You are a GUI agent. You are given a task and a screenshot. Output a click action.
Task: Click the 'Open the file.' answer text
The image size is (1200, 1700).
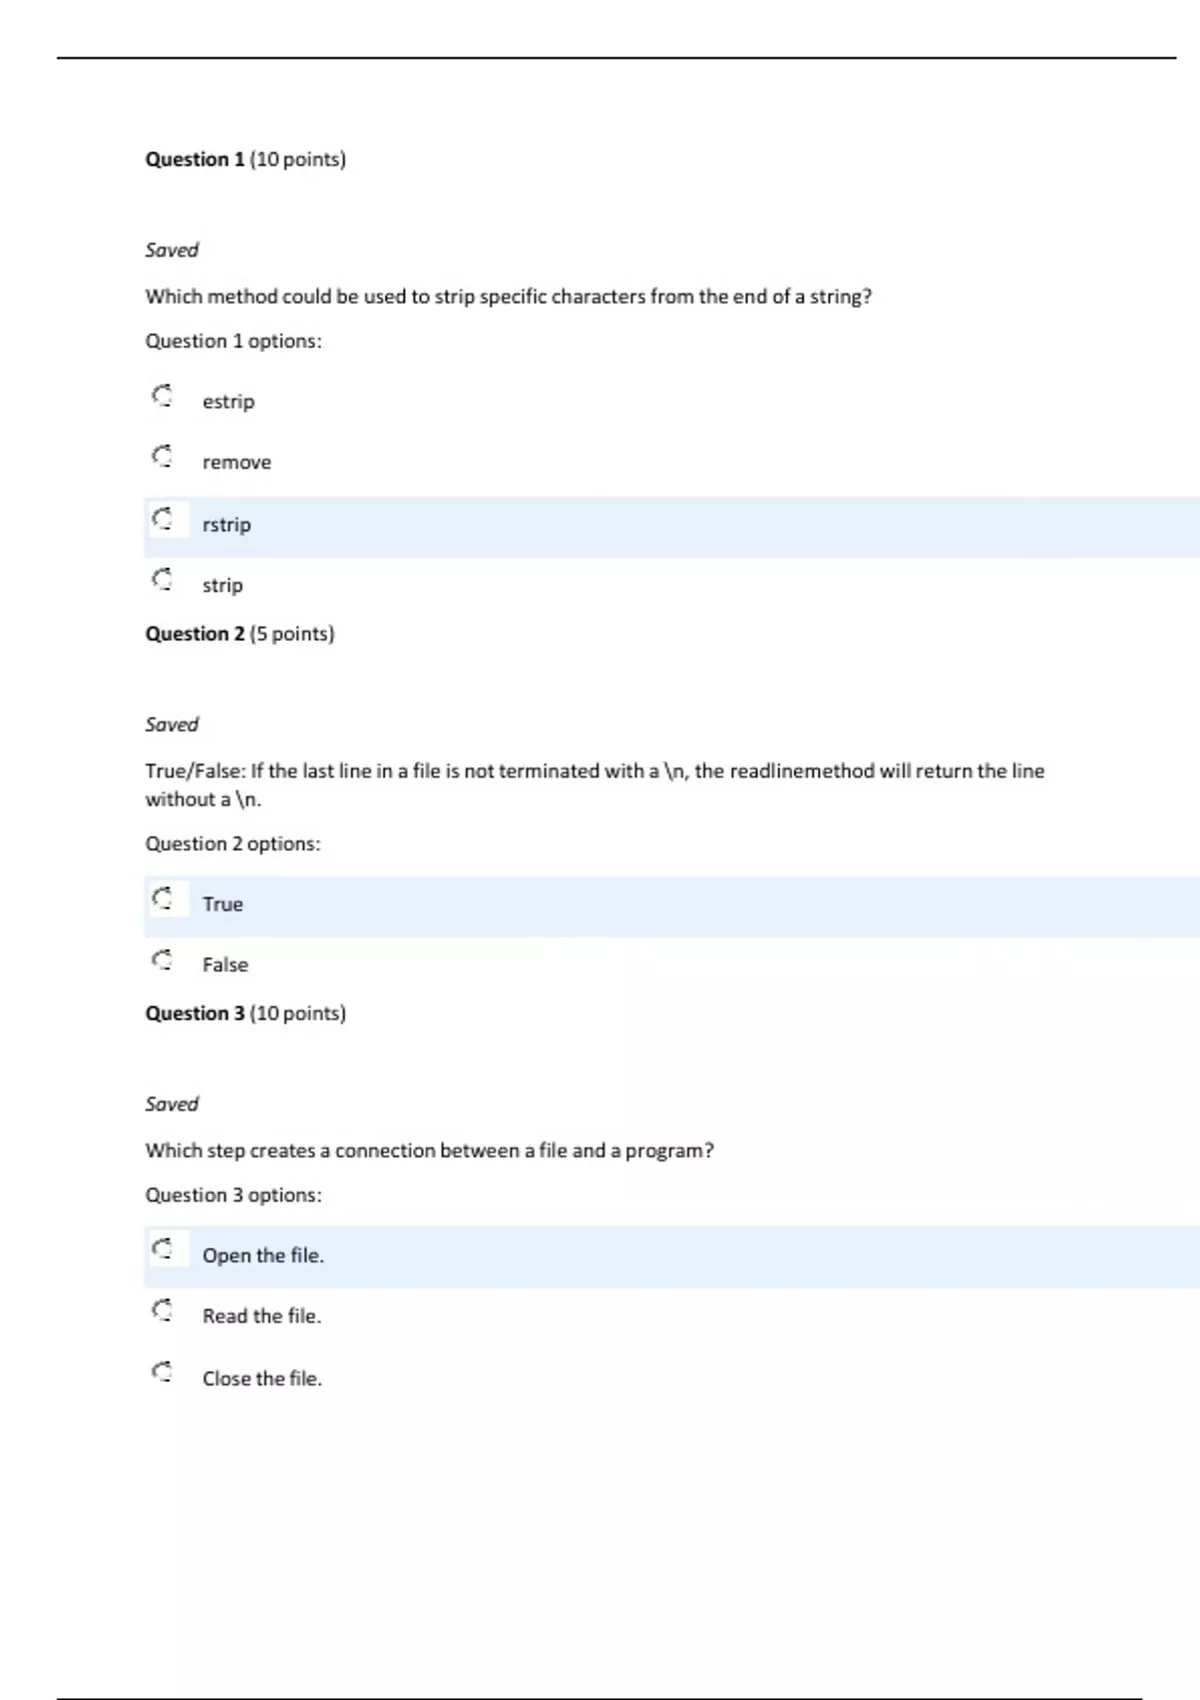pos(263,1256)
